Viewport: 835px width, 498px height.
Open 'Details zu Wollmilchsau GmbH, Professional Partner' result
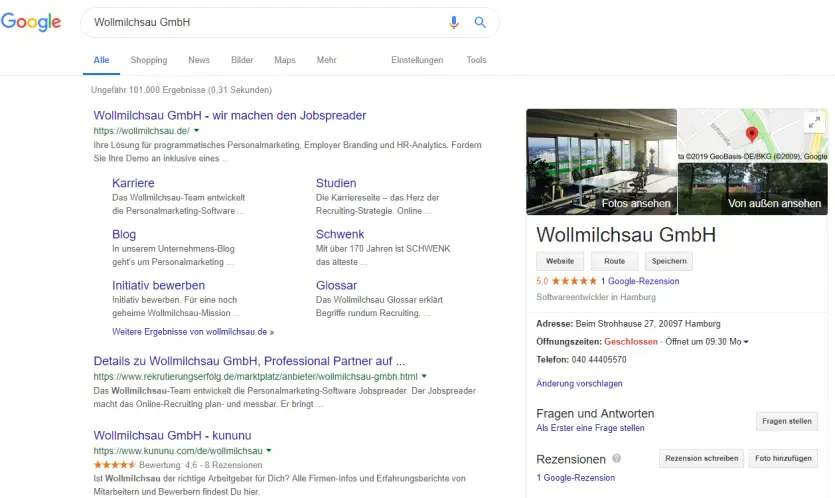point(249,361)
